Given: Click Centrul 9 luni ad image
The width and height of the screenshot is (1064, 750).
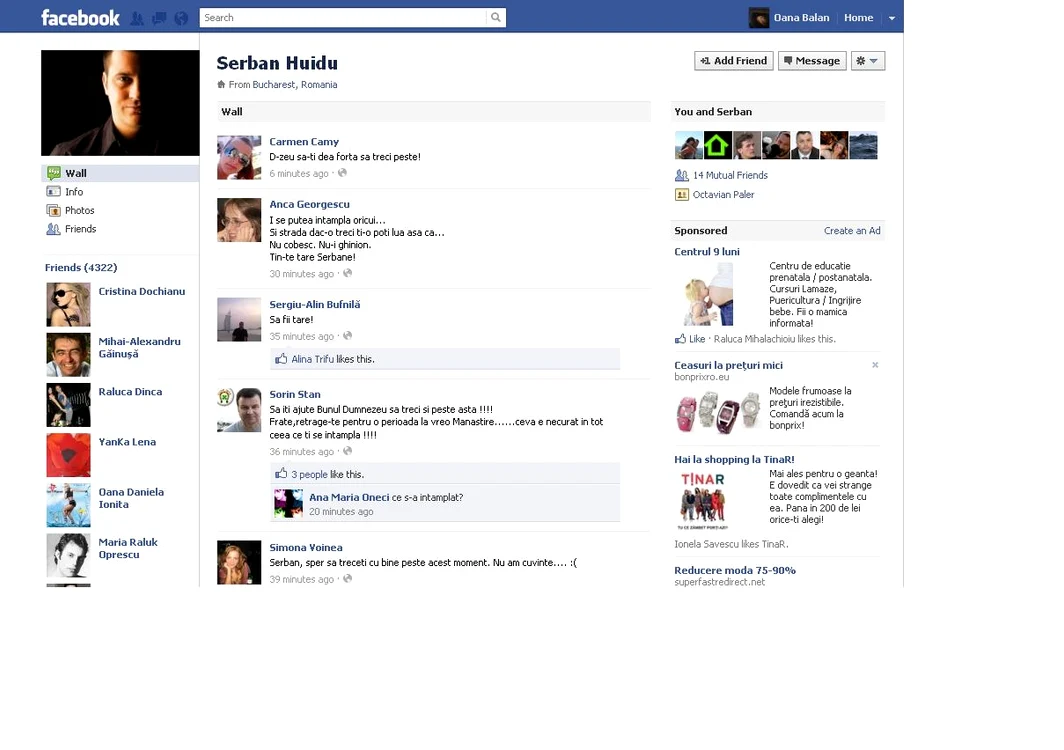Looking at the screenshot, I should (x=709, y=295).
